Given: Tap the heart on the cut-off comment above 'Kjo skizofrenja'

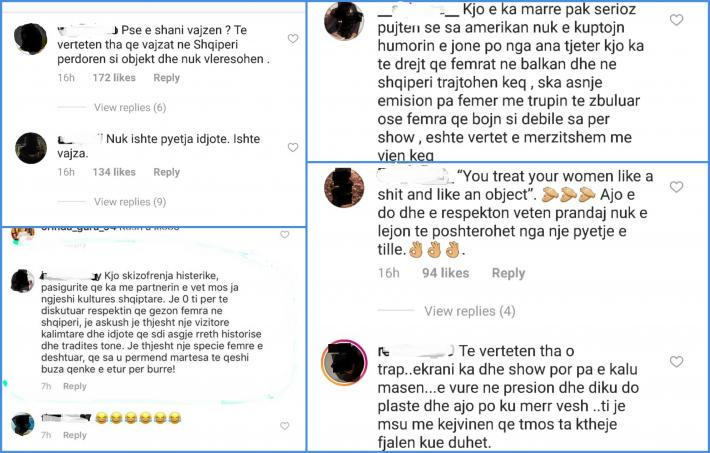Looking at the screenshot, I should [284, 235].
